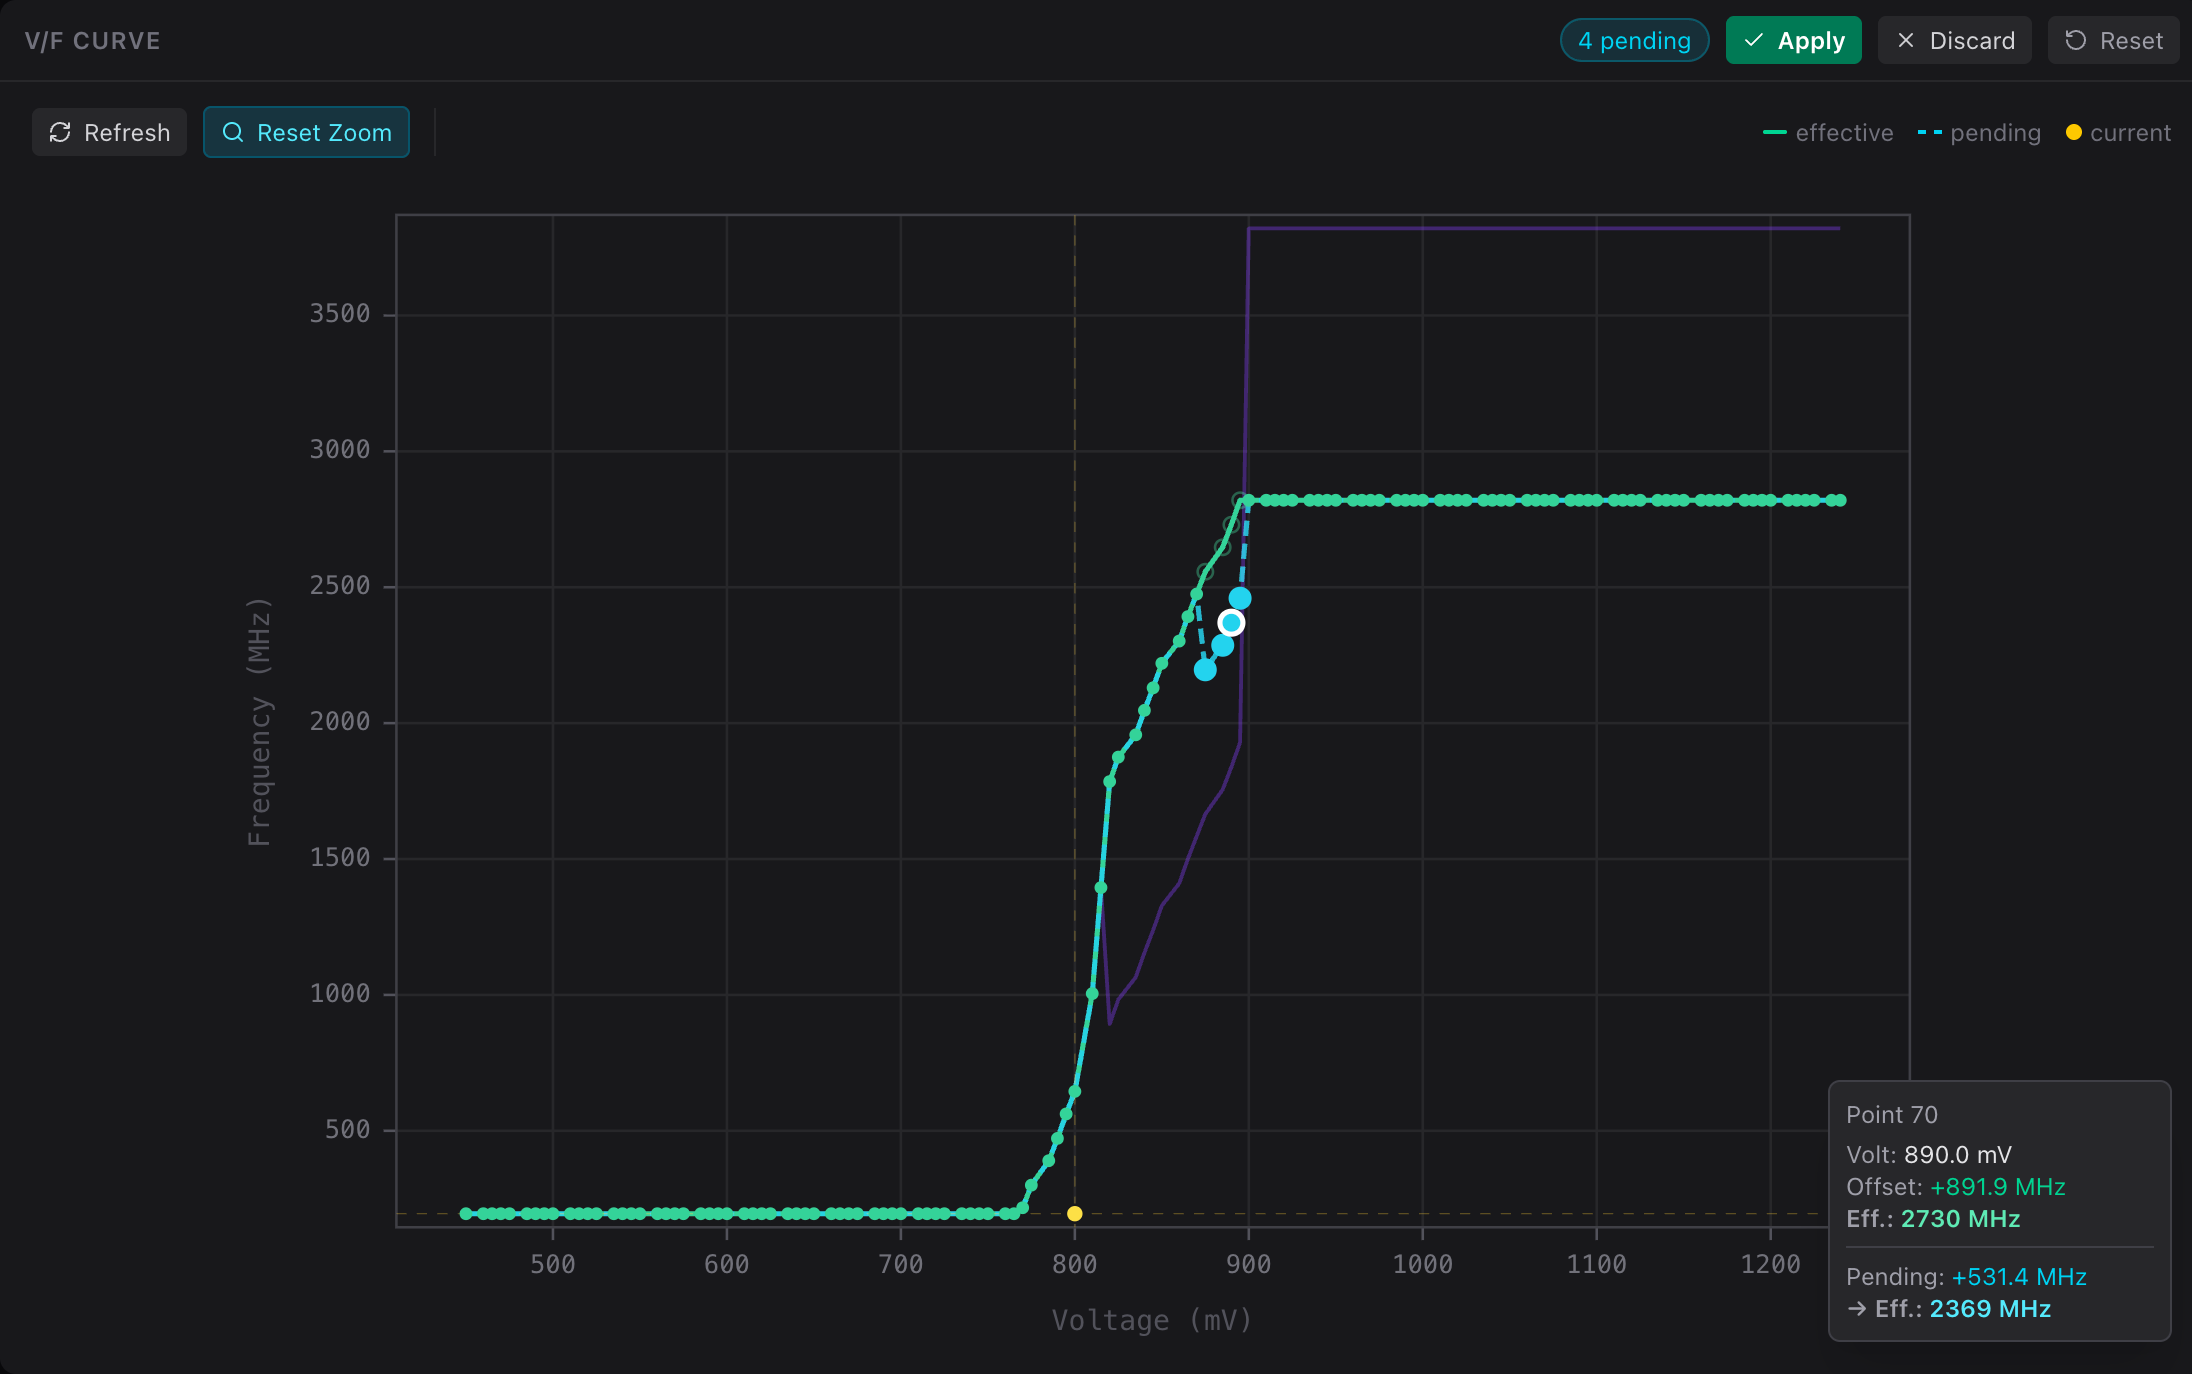
Task: Discard the pending changes
Action: click(x=1954, y=41)
